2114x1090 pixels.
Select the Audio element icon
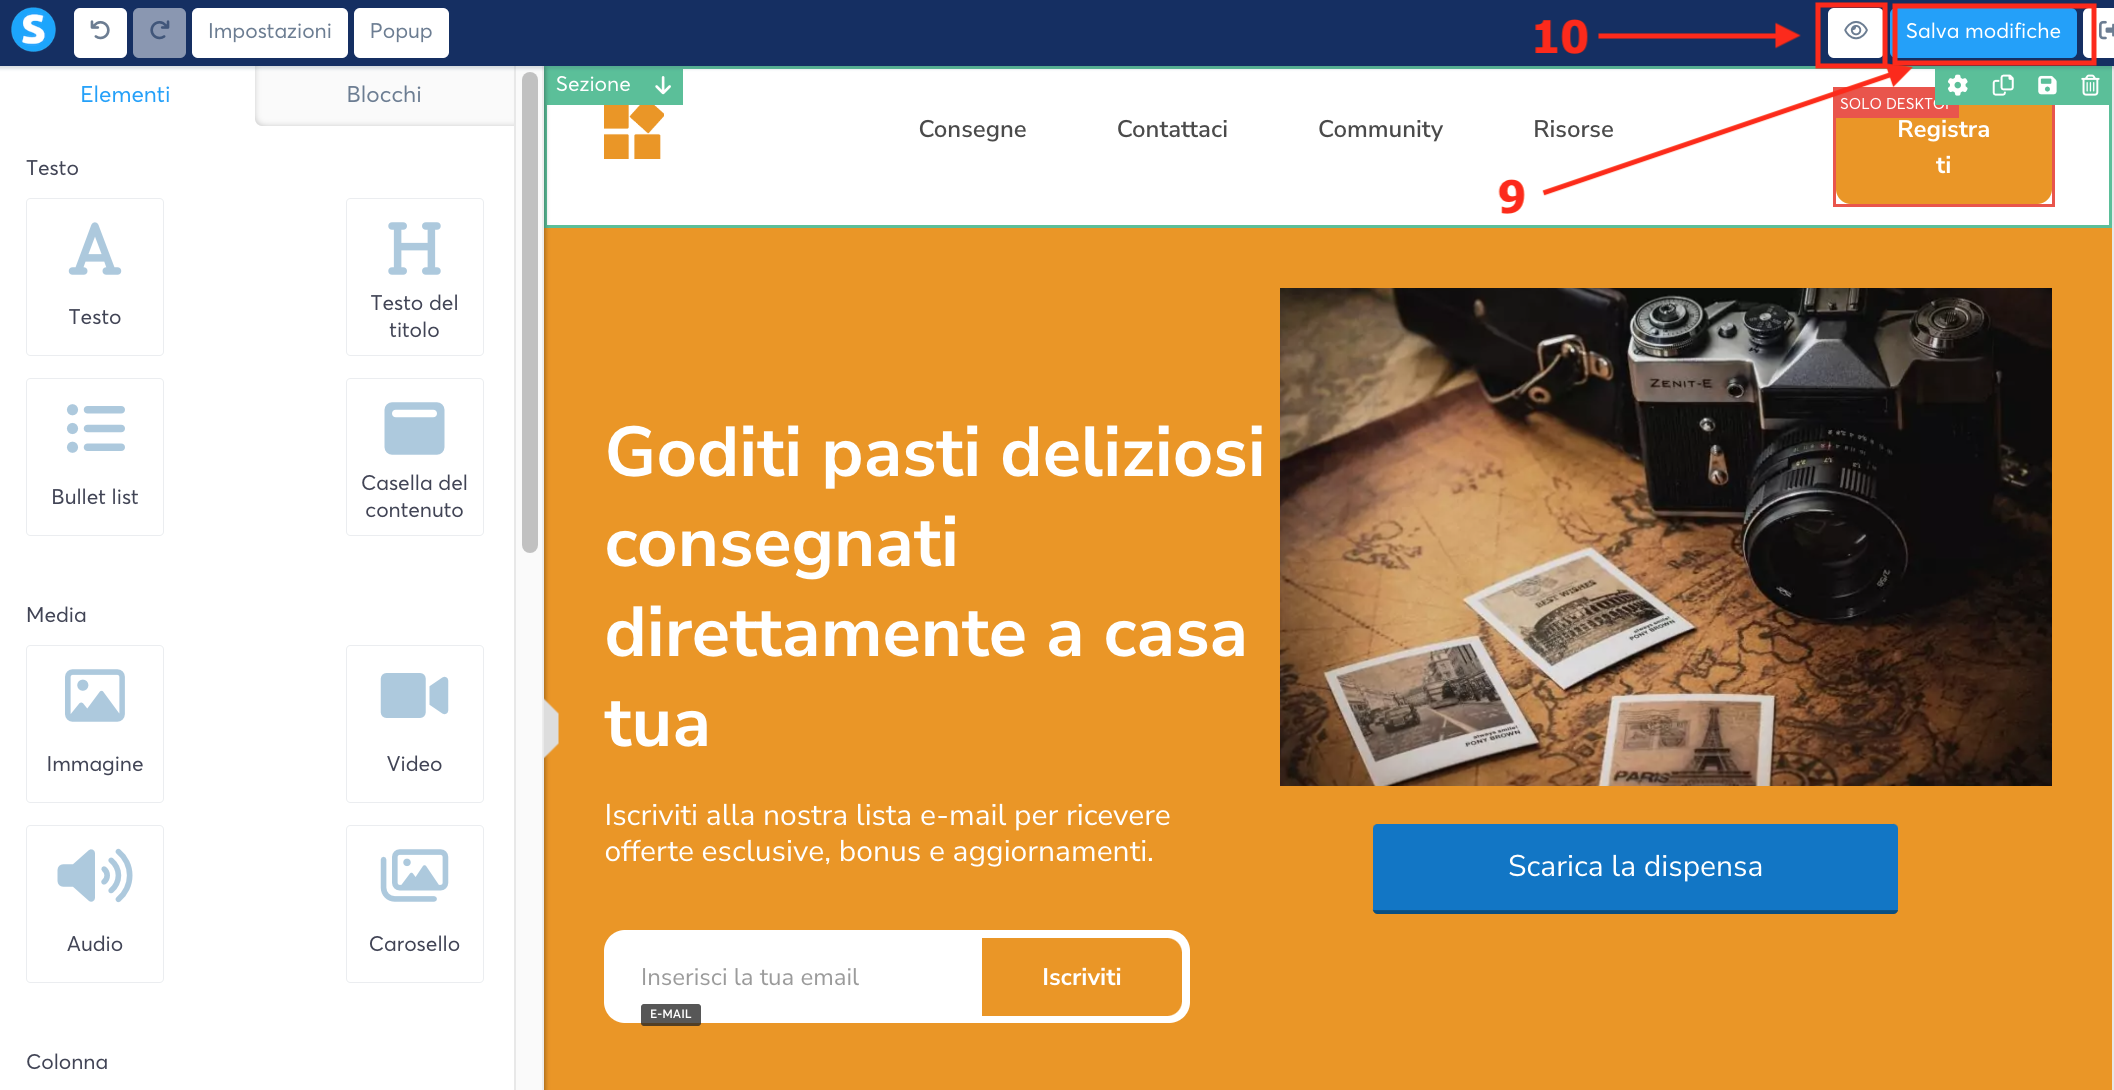click(x=95, y=876)
